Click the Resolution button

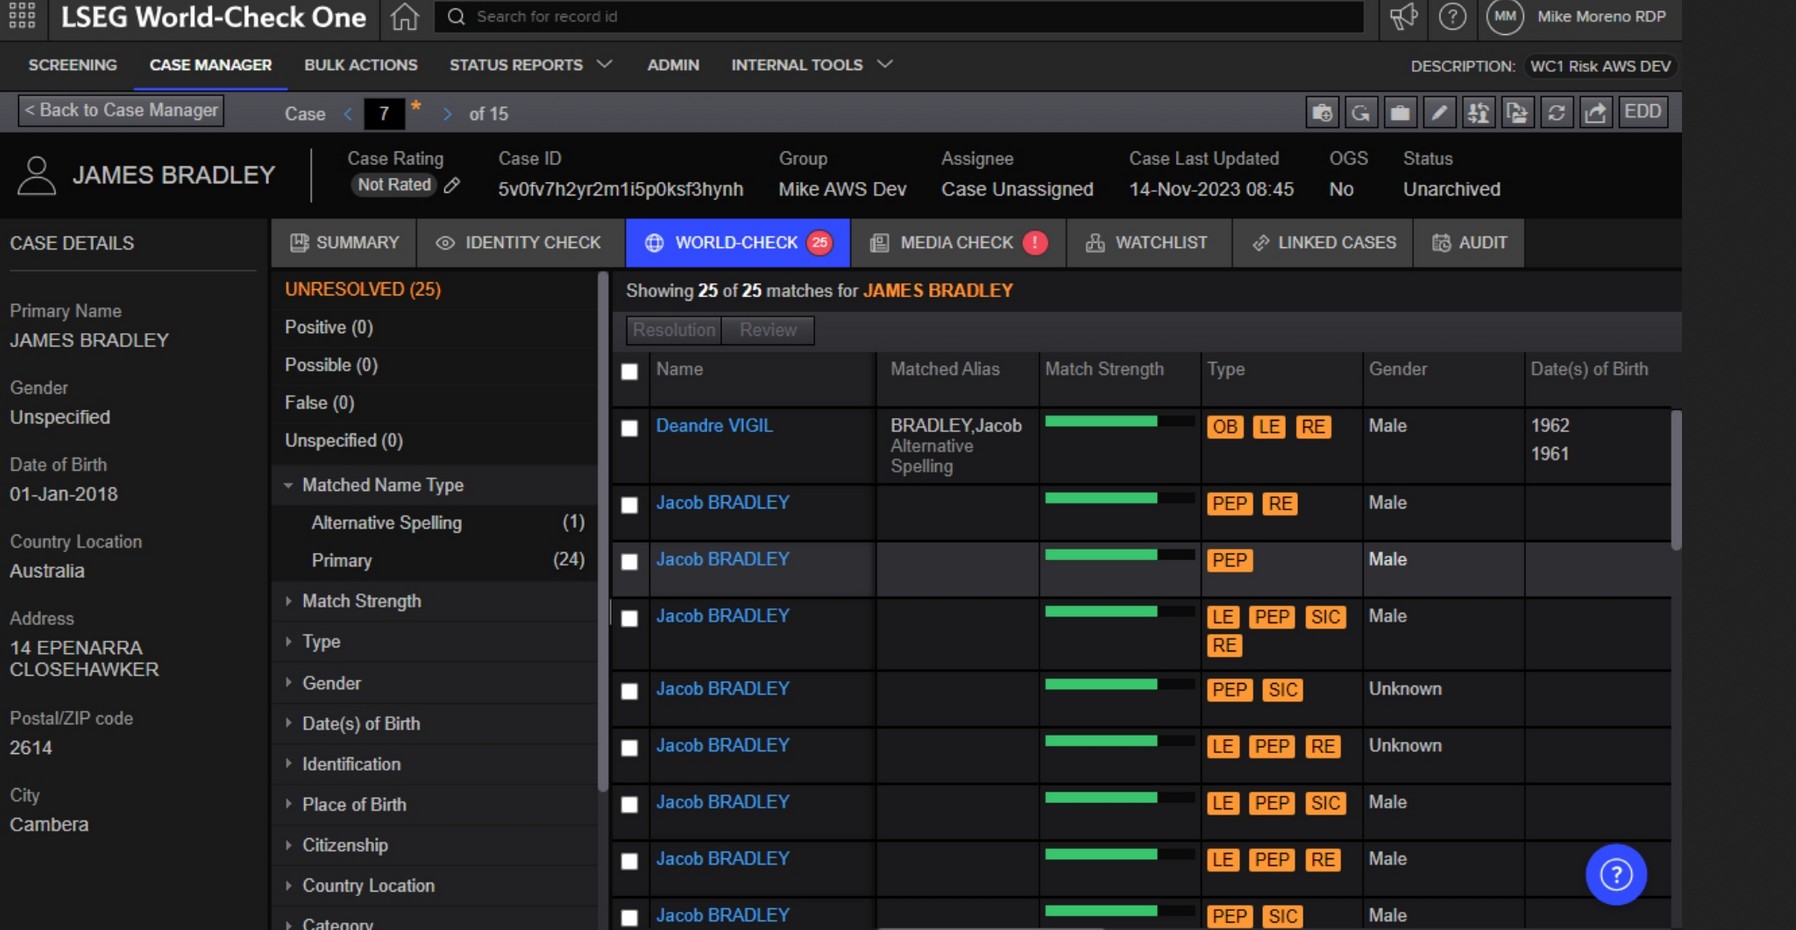[674, 330]
